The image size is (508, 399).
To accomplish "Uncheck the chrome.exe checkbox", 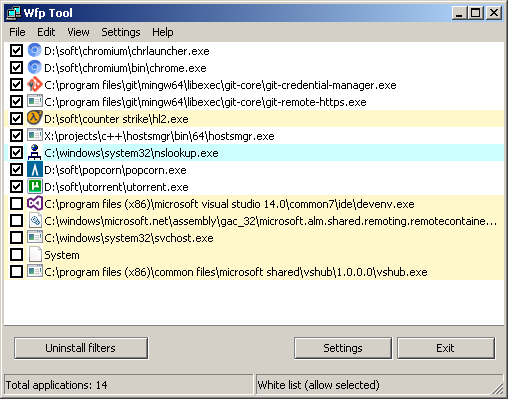I will [x=16, y=68].
